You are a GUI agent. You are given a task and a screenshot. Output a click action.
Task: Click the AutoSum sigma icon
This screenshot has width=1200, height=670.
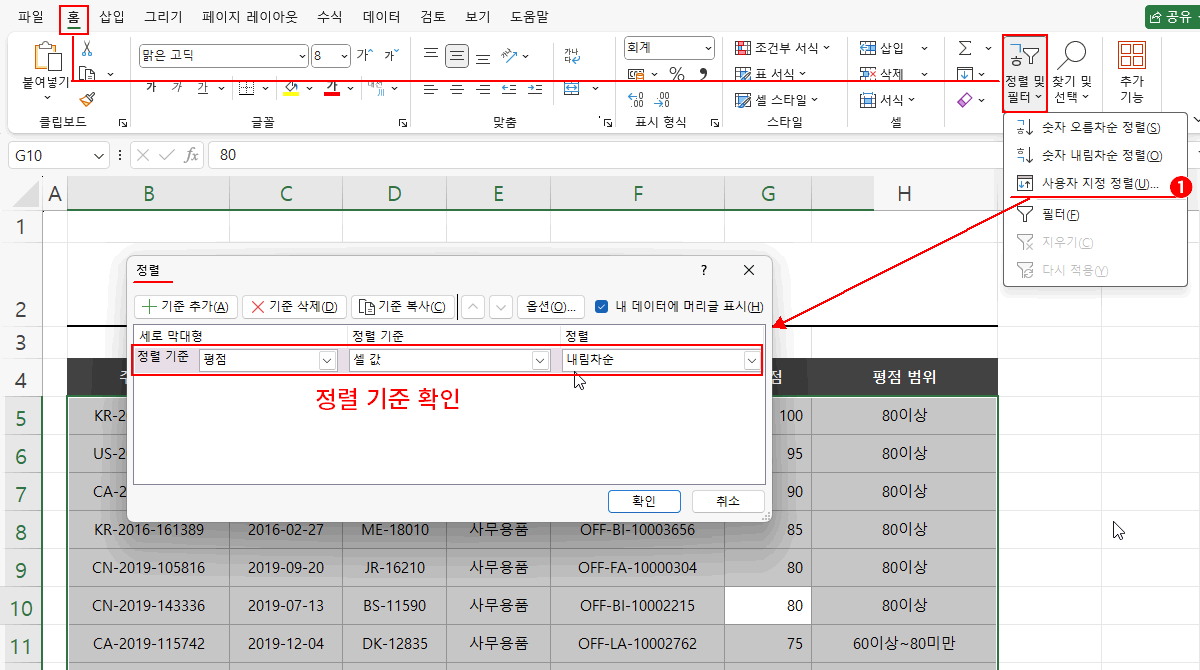point(965,48)
